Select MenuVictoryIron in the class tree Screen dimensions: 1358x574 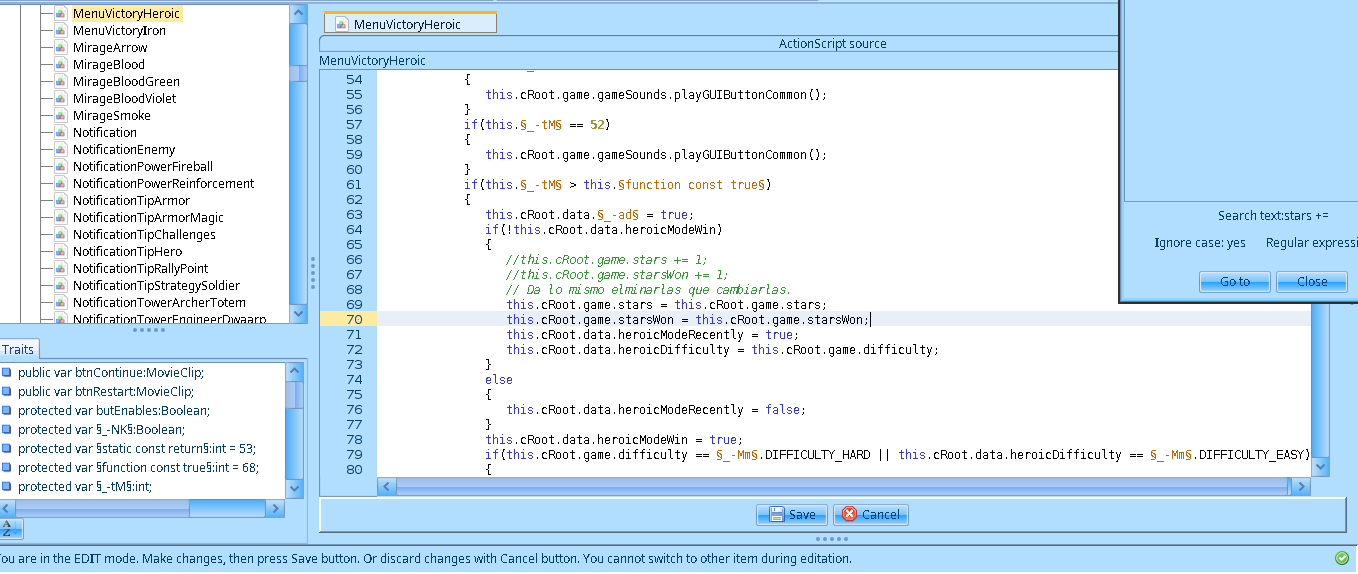pyautogui.click(x=119, y=31)
